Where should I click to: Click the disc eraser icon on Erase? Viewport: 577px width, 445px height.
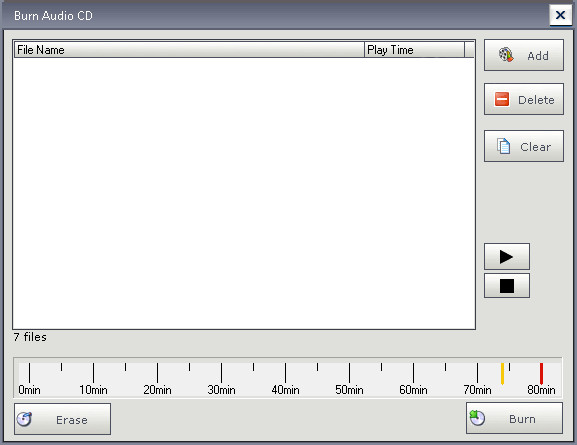(x=25, y=419)
